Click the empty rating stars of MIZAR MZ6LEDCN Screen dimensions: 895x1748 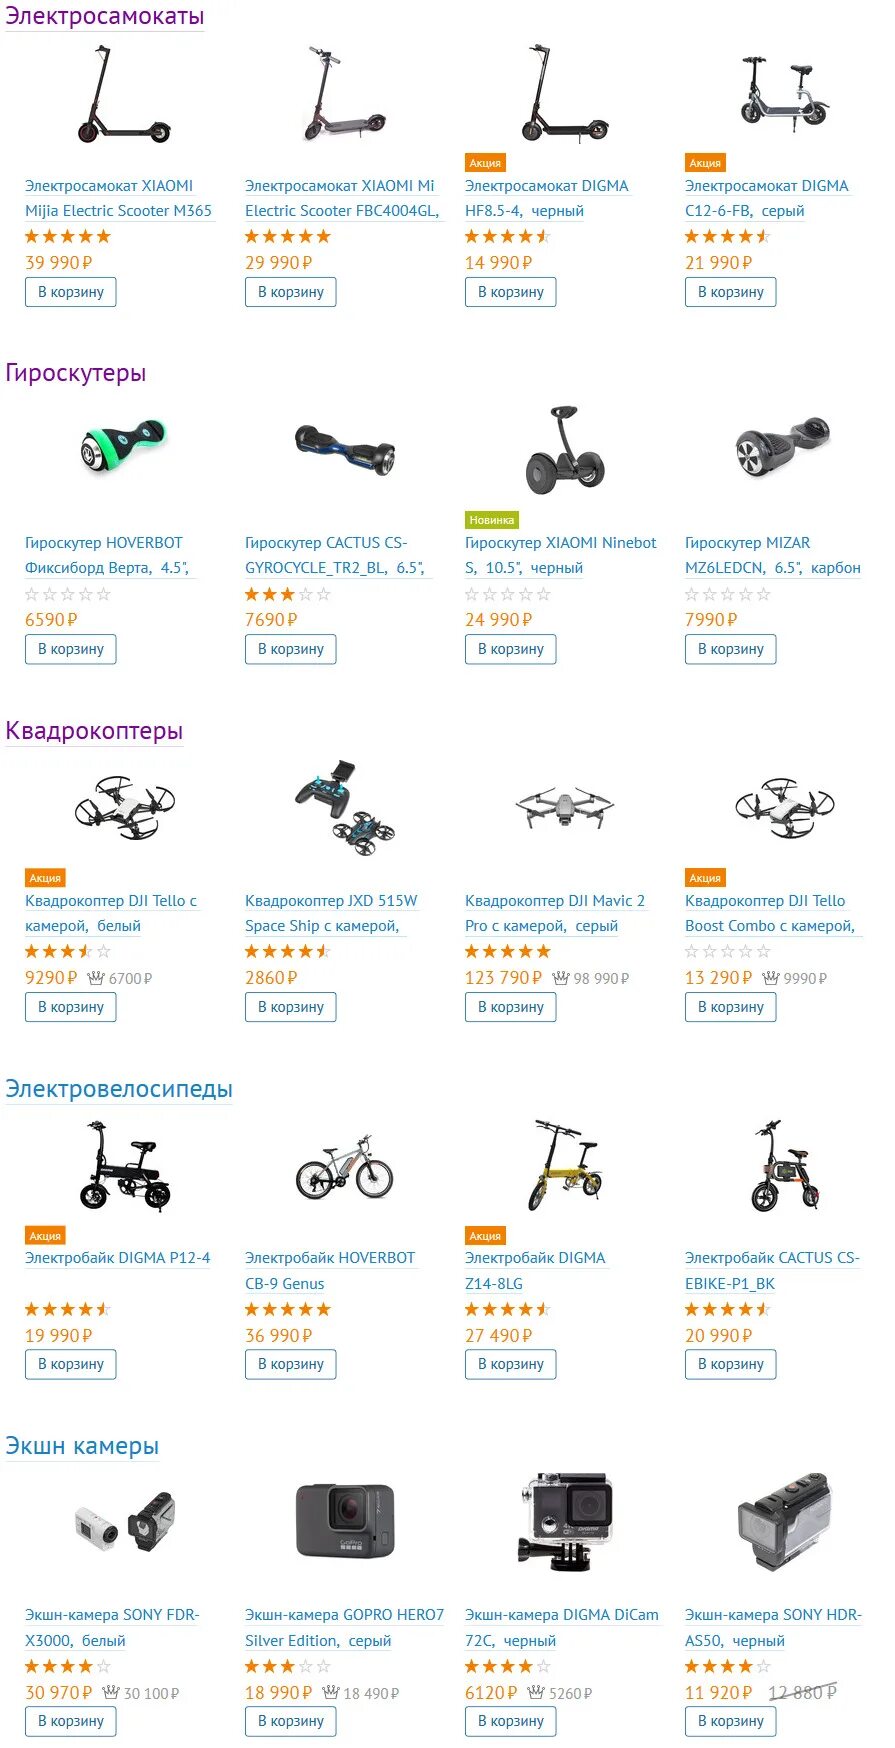coord(728,594)
